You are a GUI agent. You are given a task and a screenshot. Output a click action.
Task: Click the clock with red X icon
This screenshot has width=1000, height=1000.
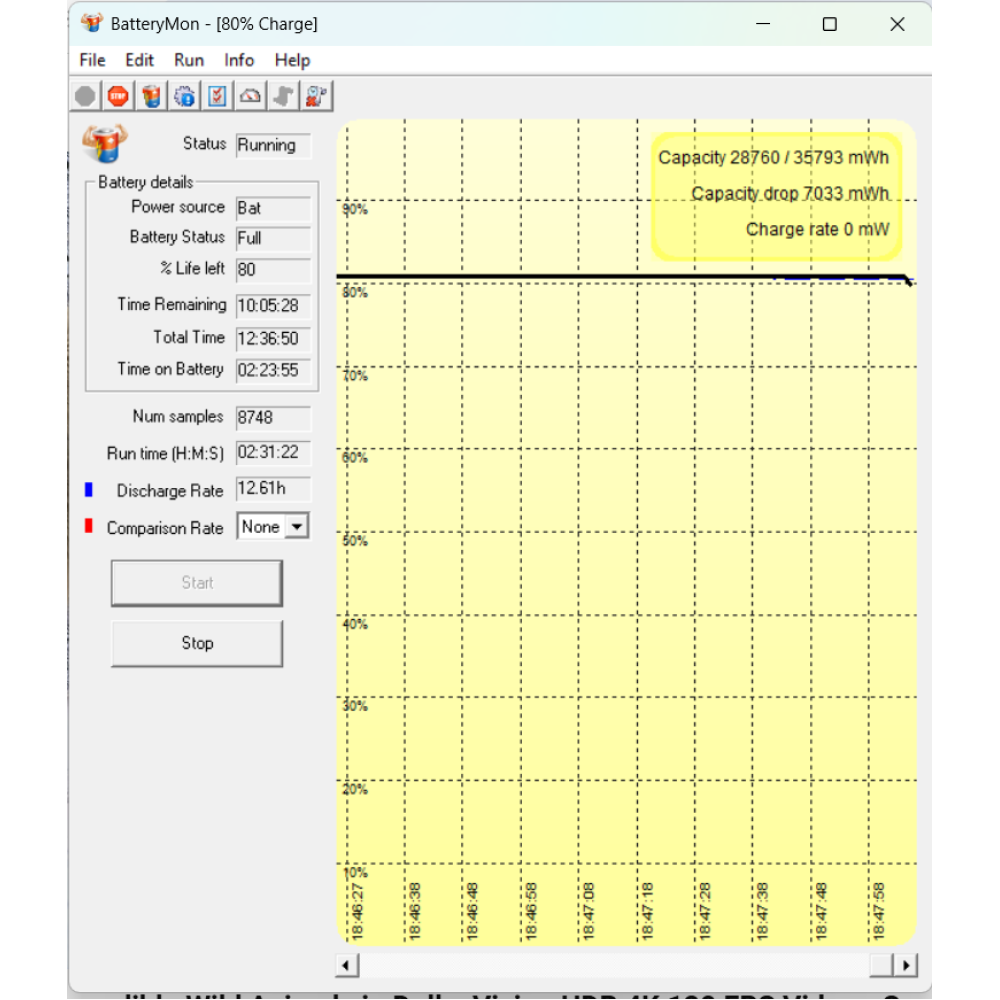click(317, 96)
